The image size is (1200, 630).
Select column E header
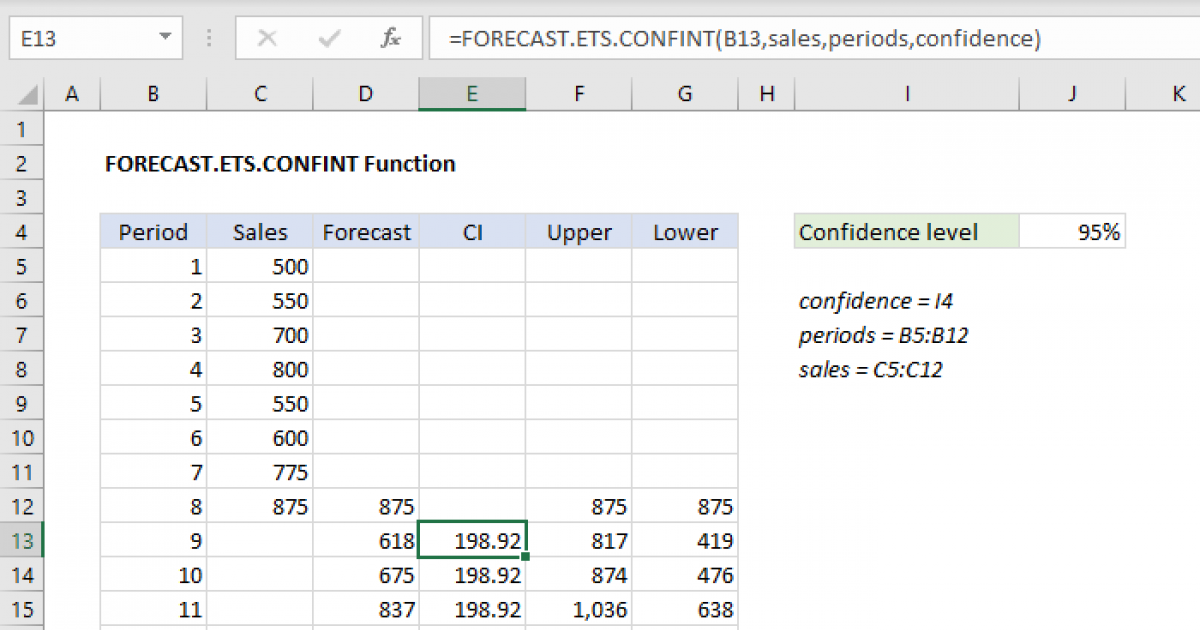[472, 93]
